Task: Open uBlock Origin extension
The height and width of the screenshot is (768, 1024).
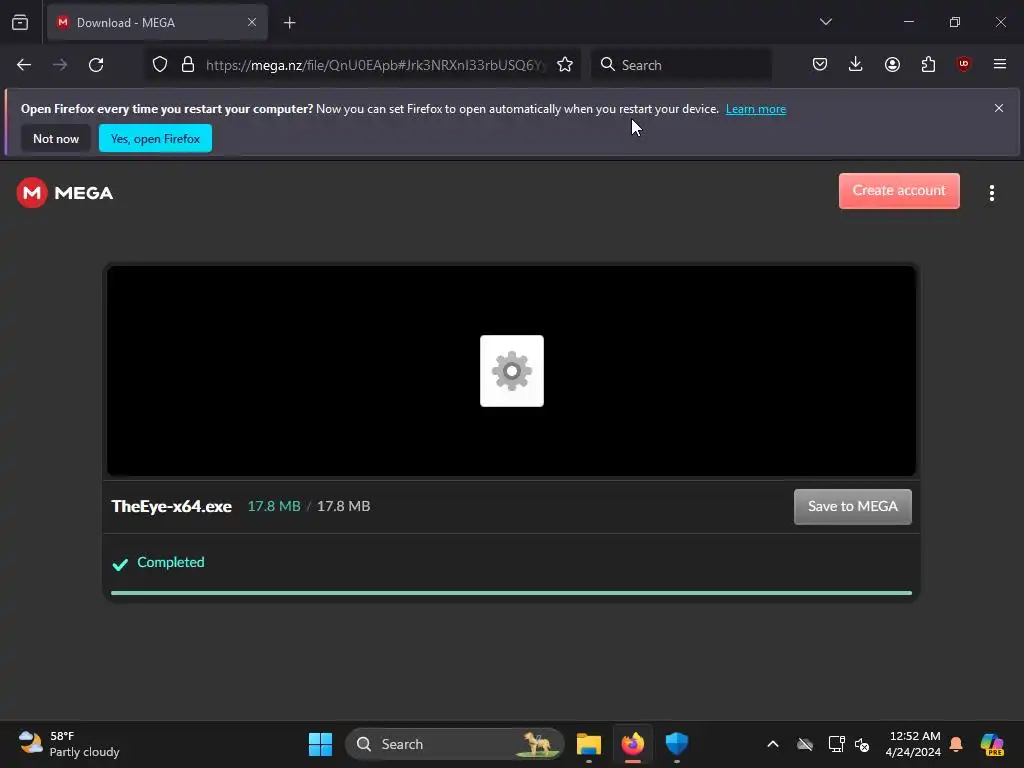Action: 963,64
